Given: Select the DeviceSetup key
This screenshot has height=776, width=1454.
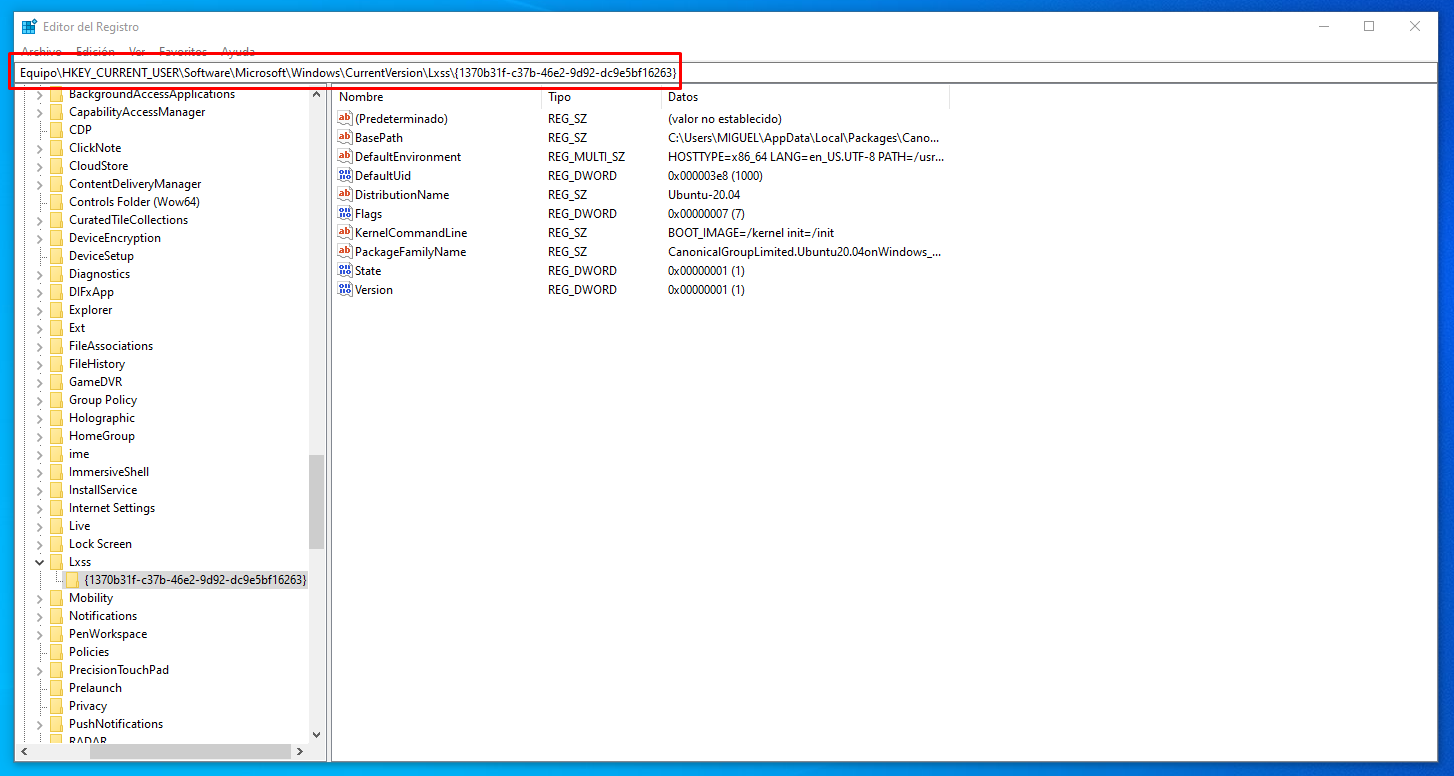Looking at the screenshot, I should (101, 256).
